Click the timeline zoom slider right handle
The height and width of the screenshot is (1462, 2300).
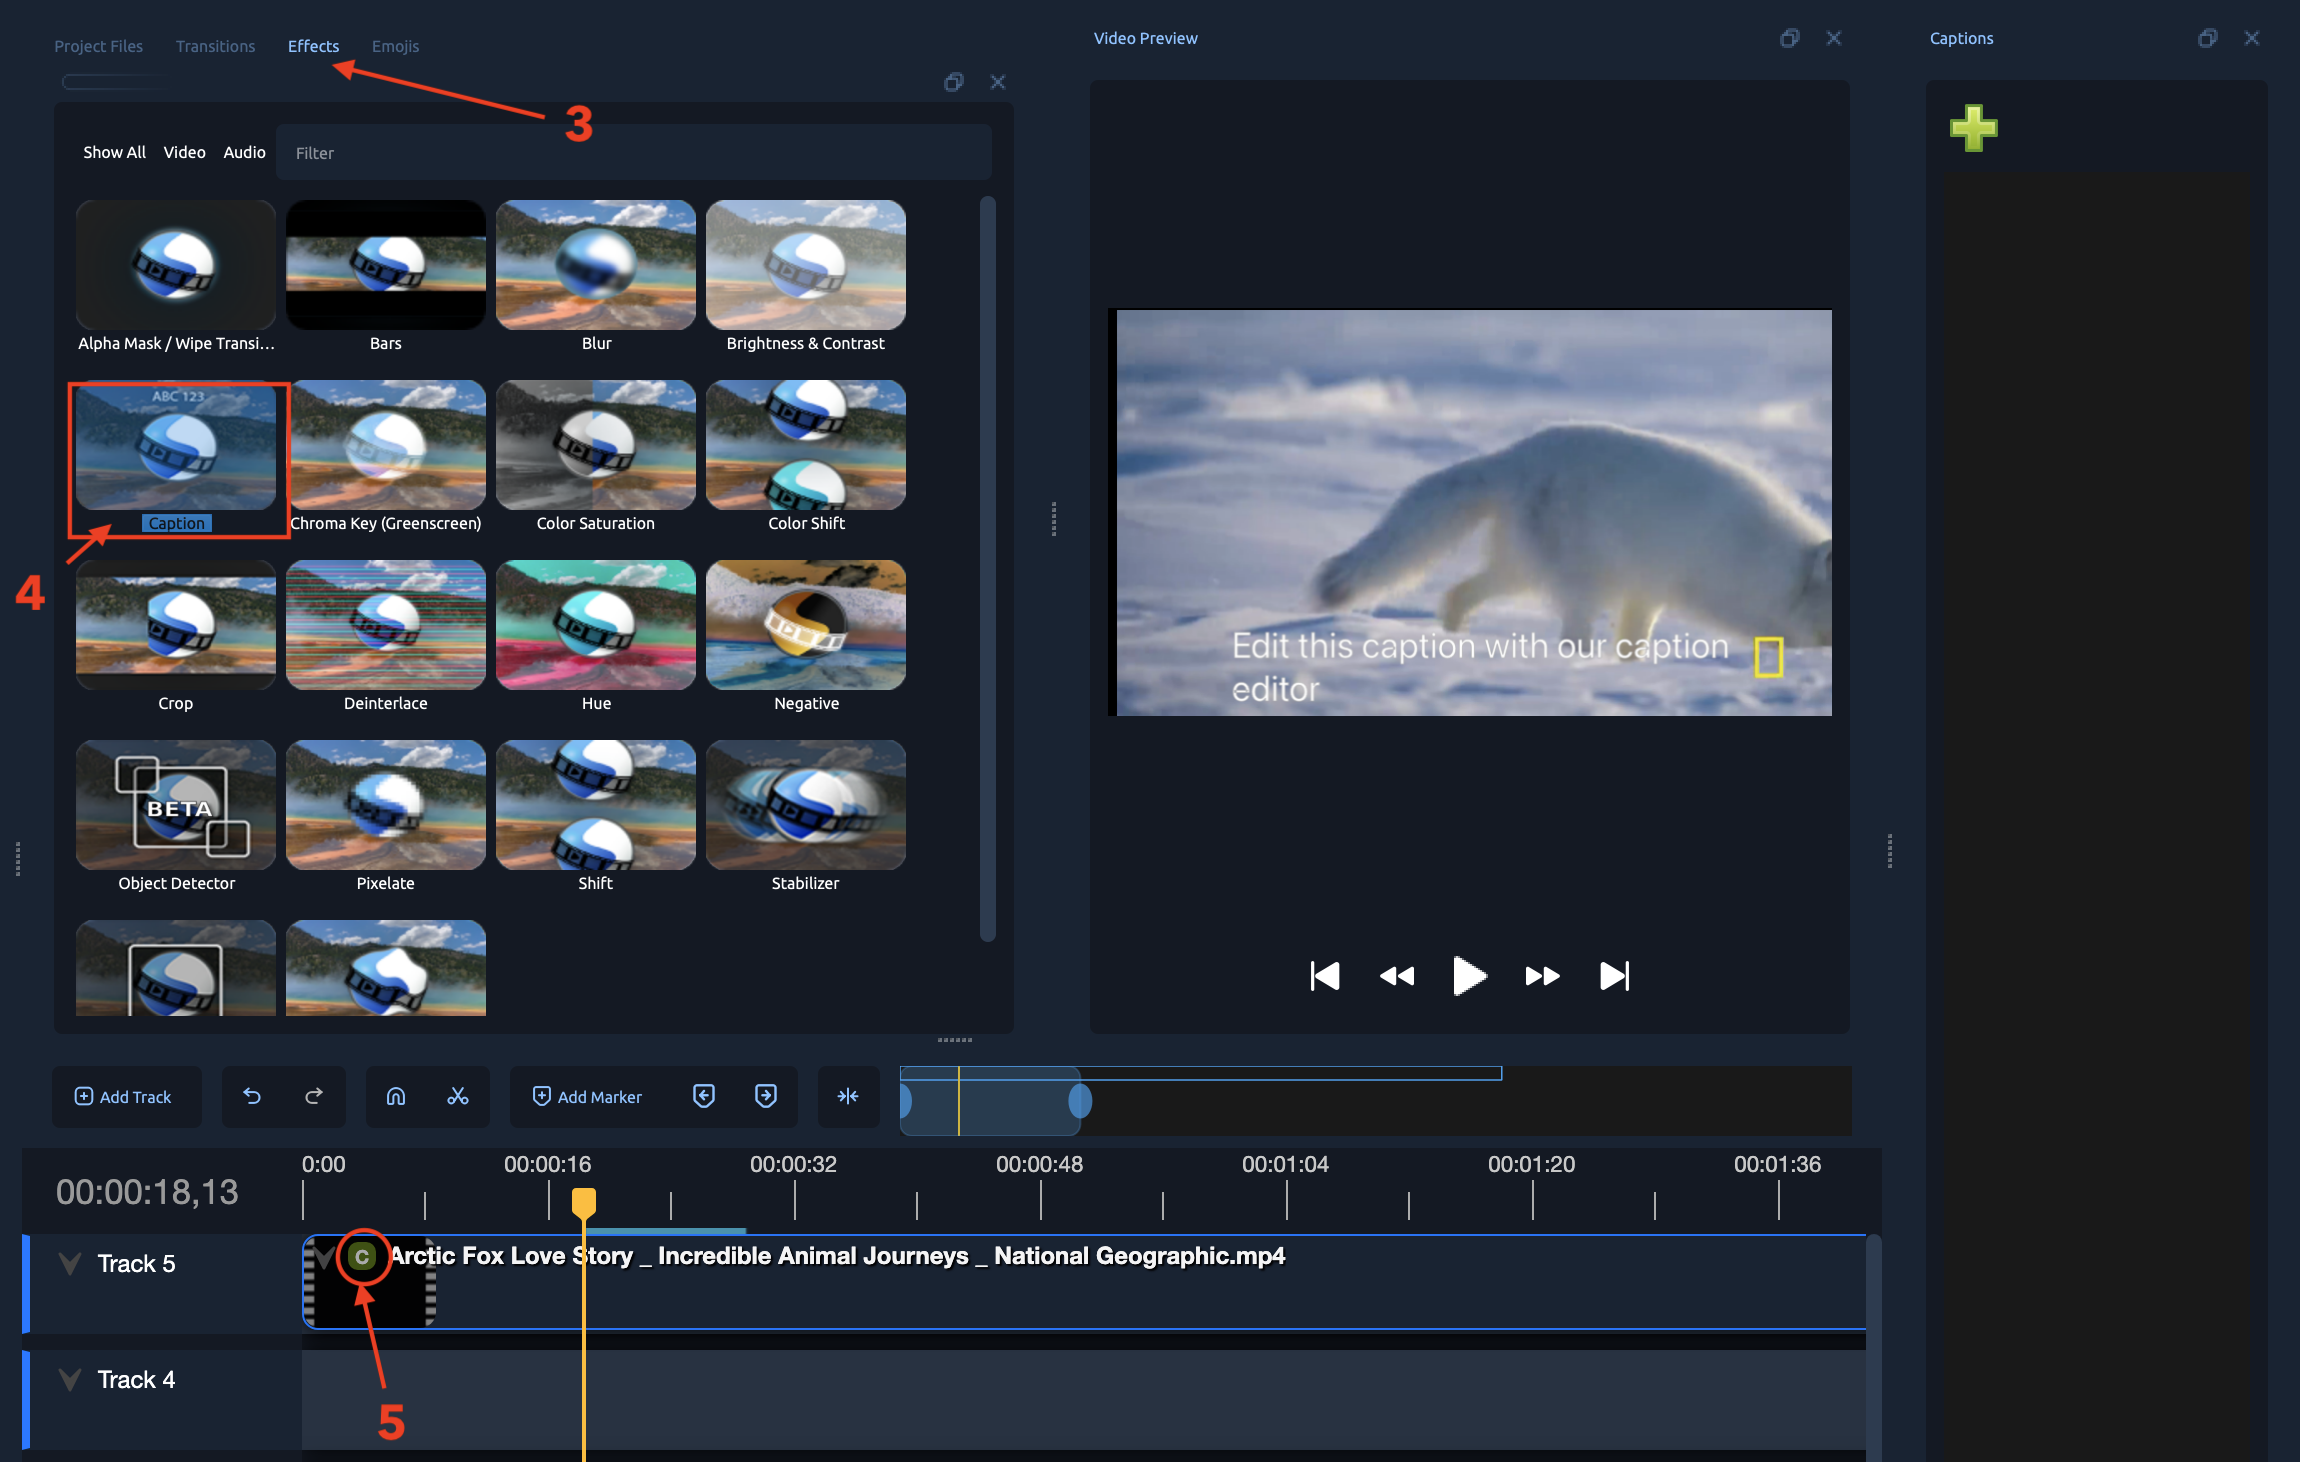pyautogui.click(x=1080, y=1101)
